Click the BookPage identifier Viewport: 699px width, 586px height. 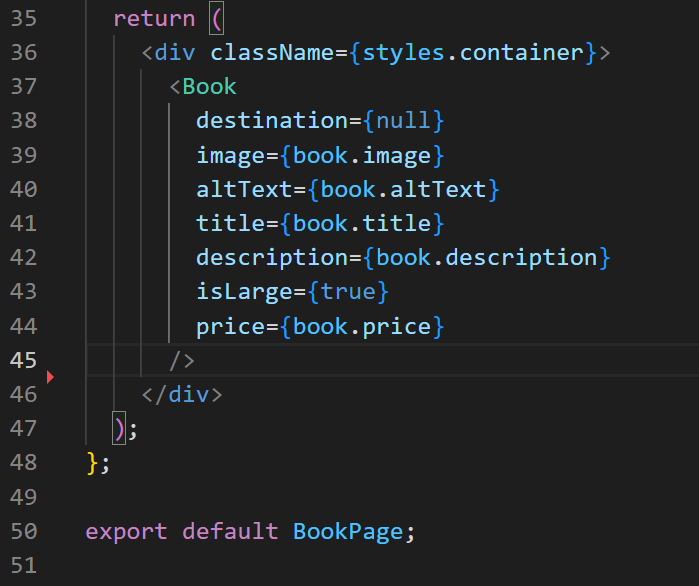[348, 532]
